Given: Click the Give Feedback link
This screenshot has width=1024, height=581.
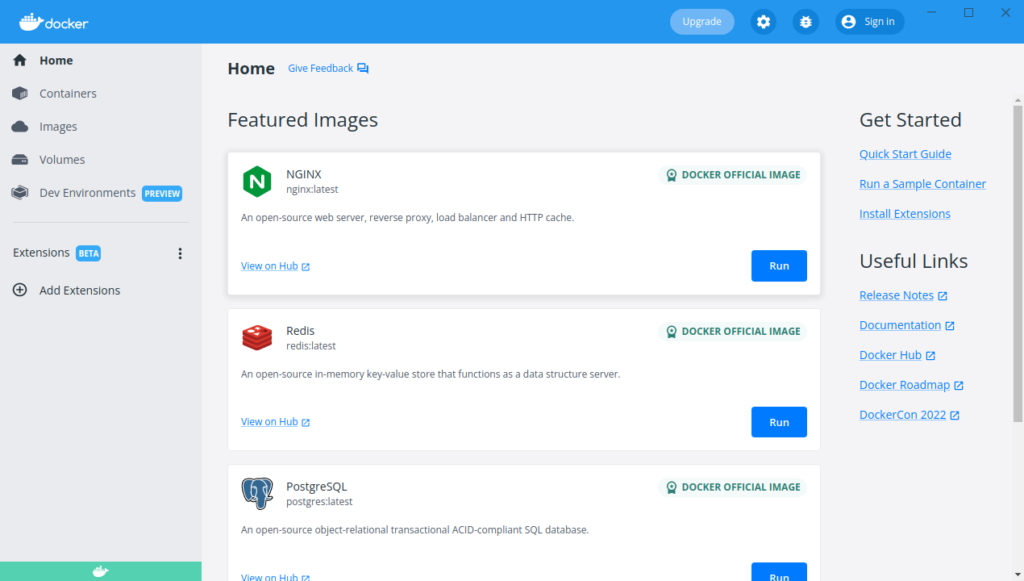Looking at the screenshot, I should (x=321, y=69).
